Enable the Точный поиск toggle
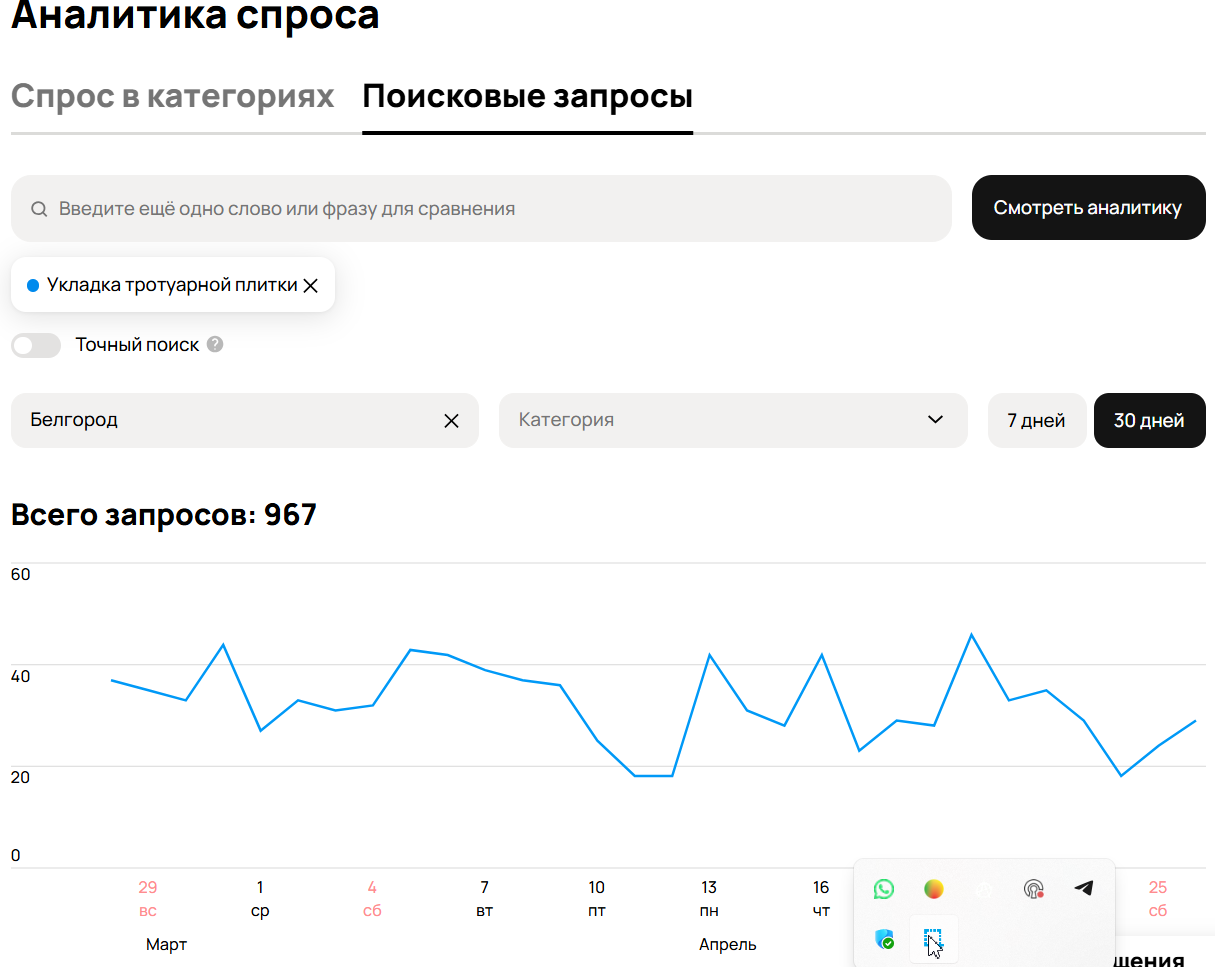1215x967 pixels. click(x=36, y=346)
